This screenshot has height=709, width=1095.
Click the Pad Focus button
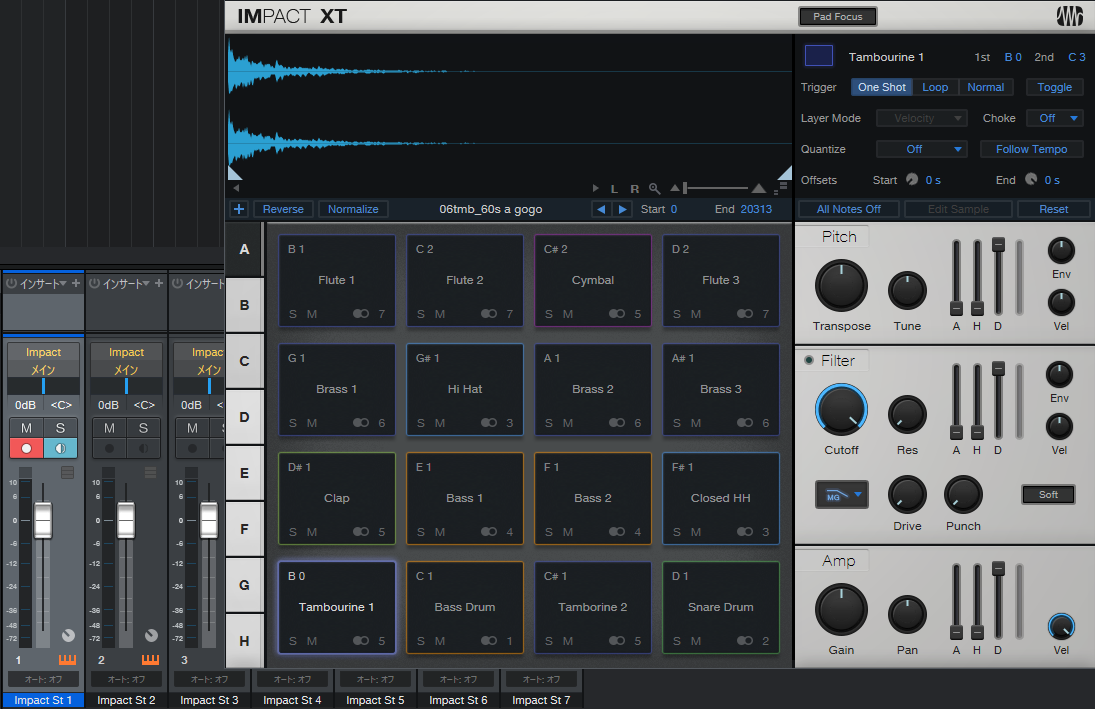pyautogui.click(x=837, y=16)
